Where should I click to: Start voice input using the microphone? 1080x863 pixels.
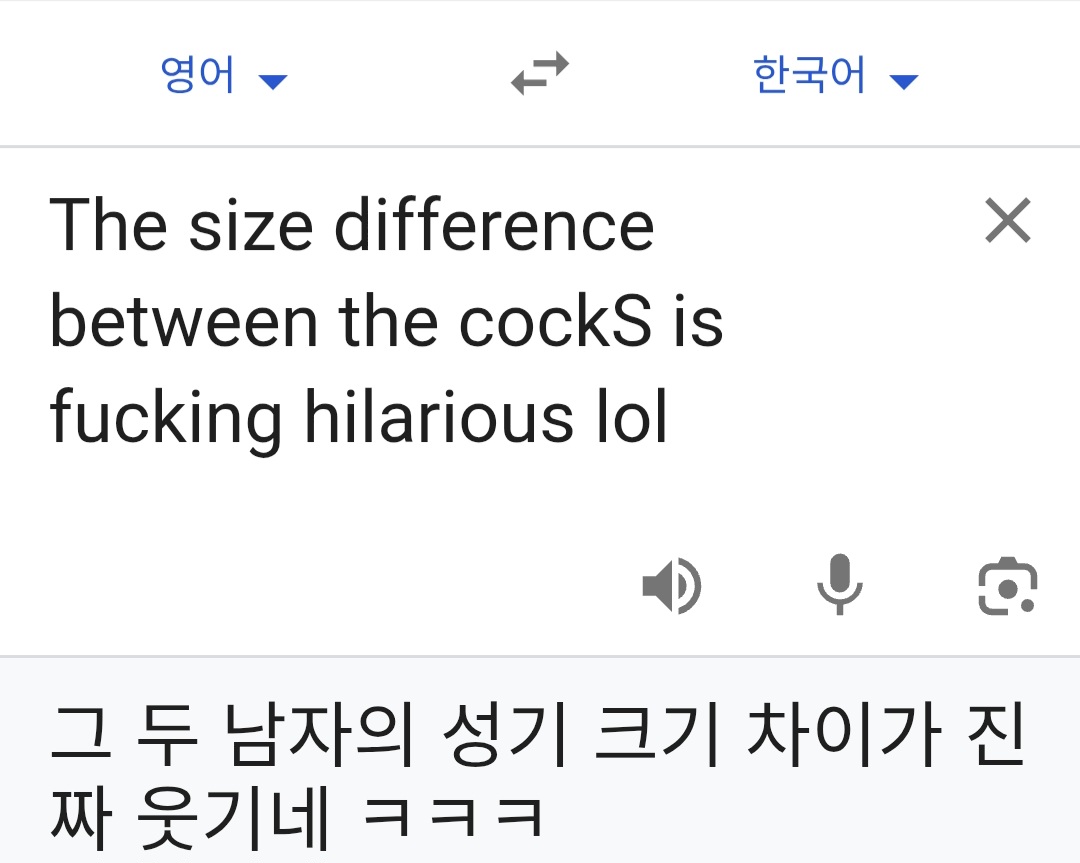tap(840, 586)
